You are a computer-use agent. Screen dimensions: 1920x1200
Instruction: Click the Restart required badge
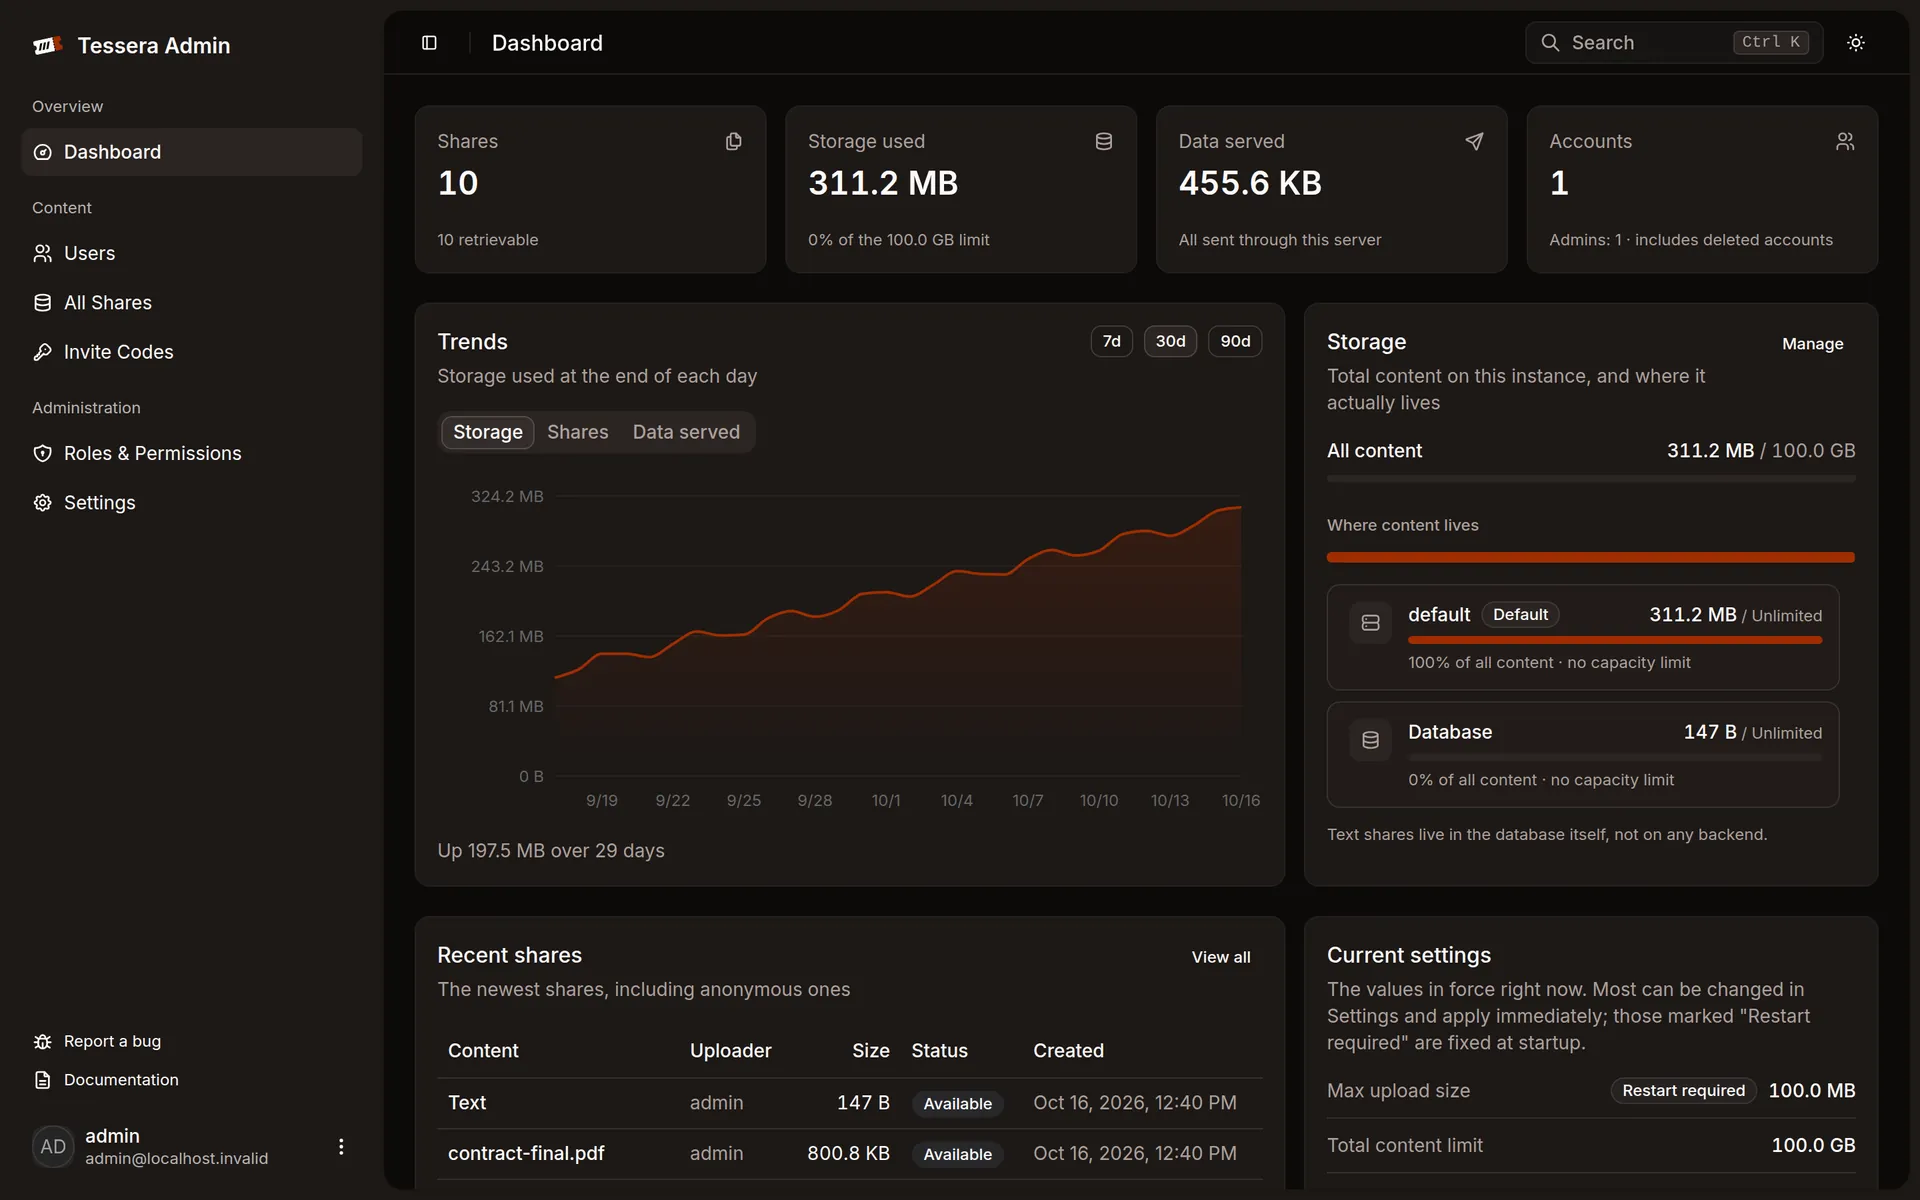pos(1683,1091)
